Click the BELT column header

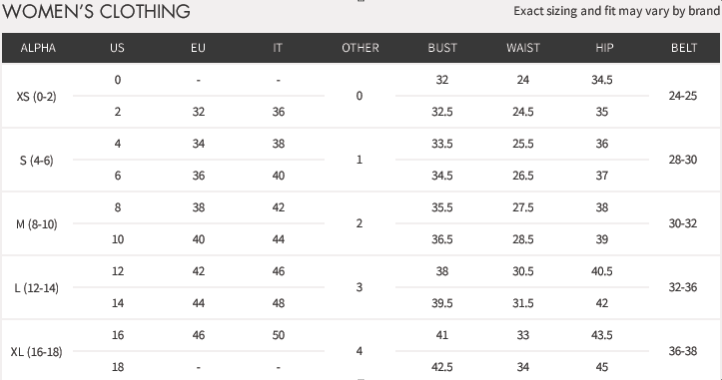[x=684, y=48]
